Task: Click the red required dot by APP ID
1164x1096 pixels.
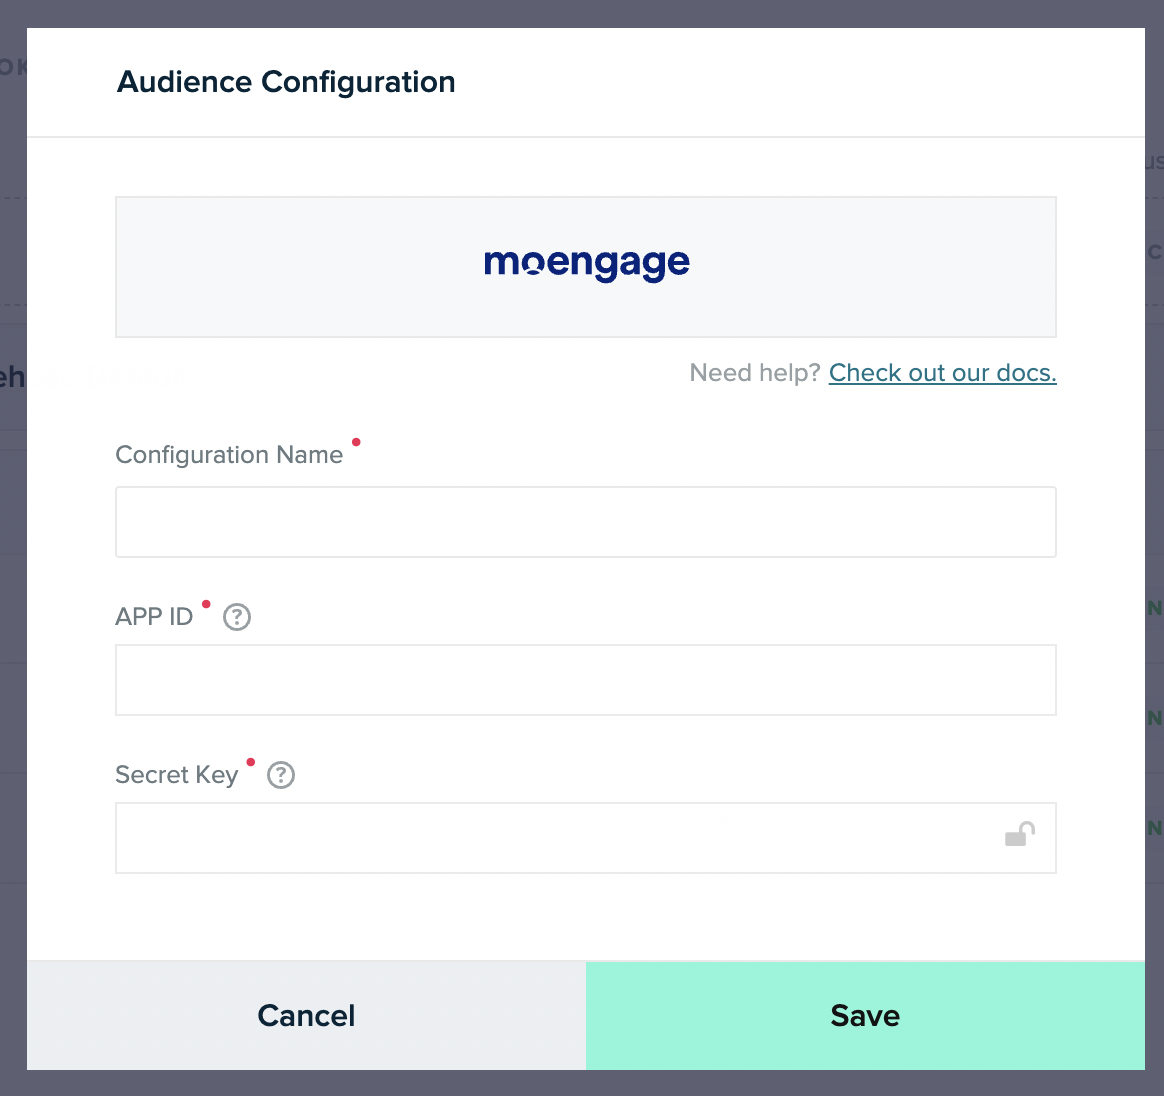Action: (206, 604)
